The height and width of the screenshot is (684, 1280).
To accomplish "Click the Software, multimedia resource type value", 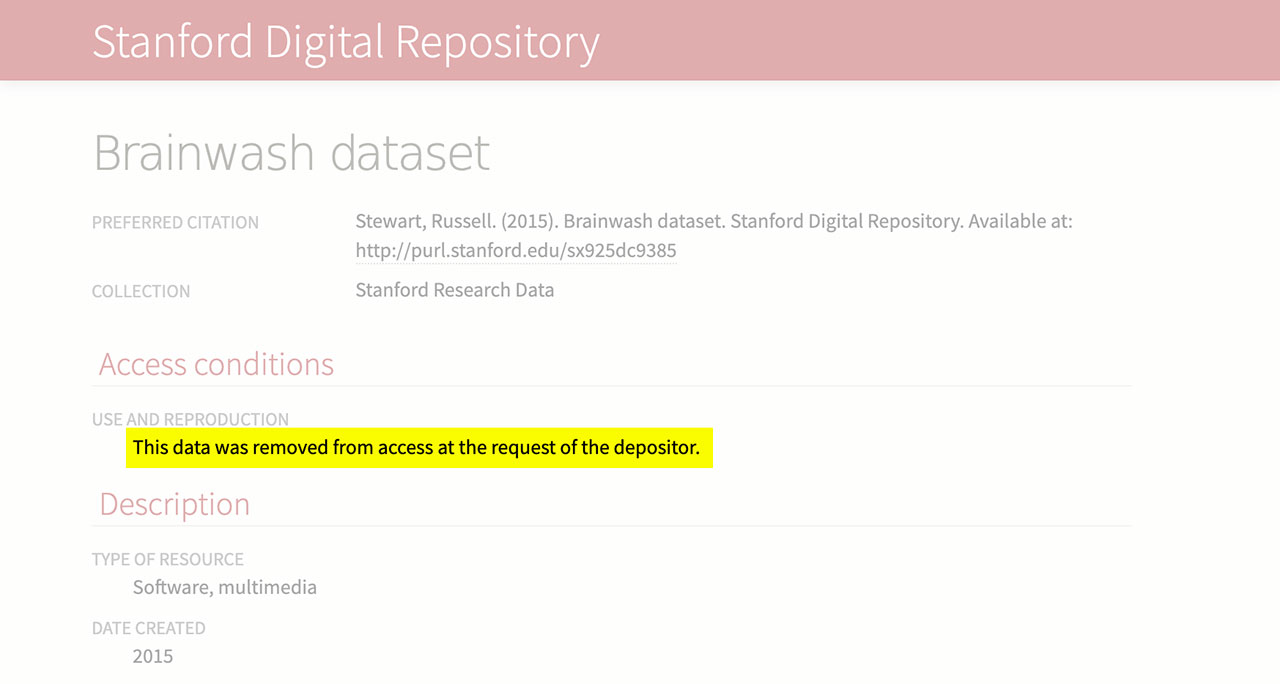I will pos(224,587).
